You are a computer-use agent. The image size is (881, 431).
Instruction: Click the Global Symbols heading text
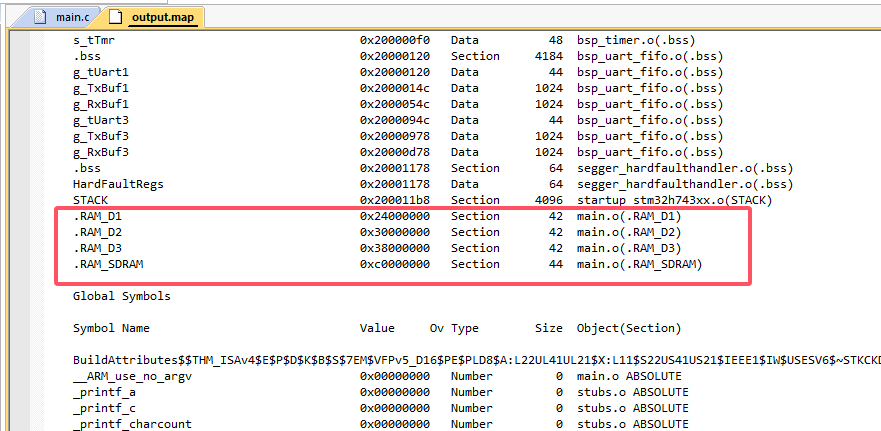[x=121, y=296]
